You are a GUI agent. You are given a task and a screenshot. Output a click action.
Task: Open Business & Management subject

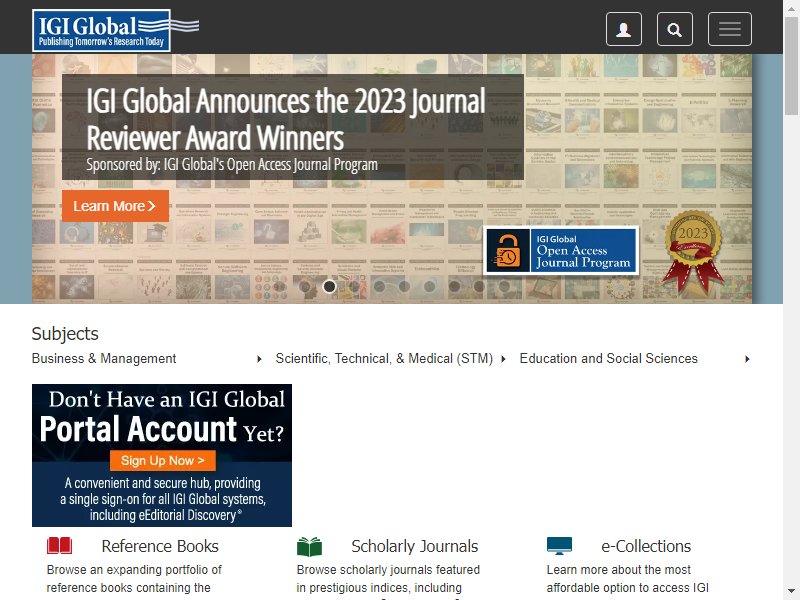(x=104, y=359)
